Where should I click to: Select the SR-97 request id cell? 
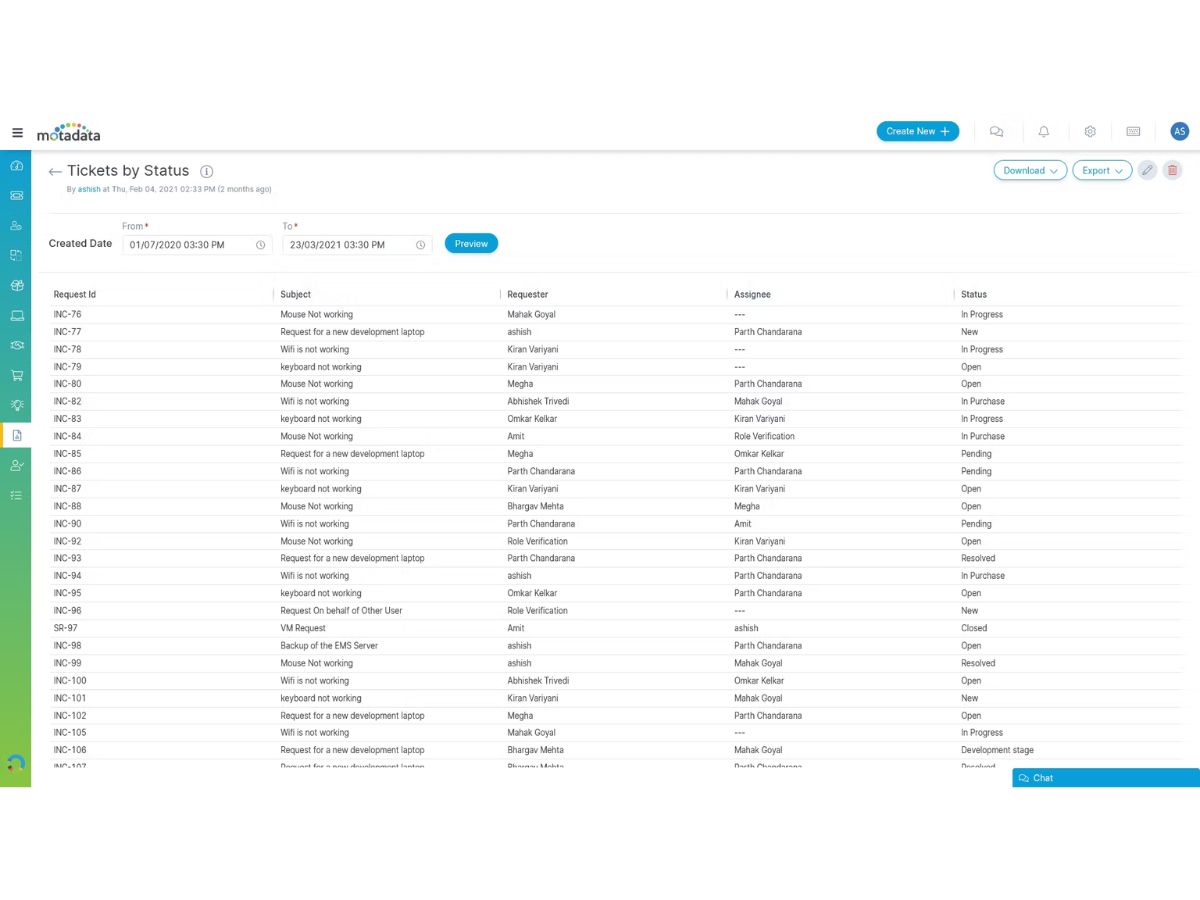click(66, 628)
